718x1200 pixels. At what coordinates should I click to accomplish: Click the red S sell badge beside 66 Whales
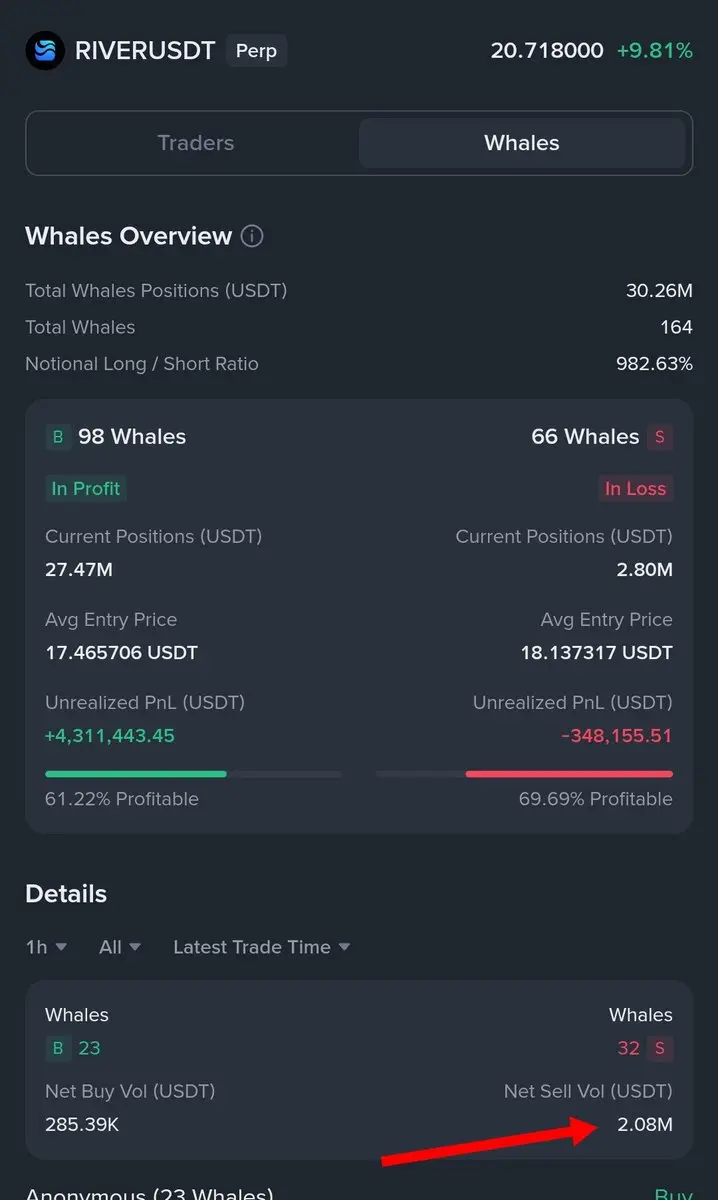pyautogui.click(x=659, y=437)
